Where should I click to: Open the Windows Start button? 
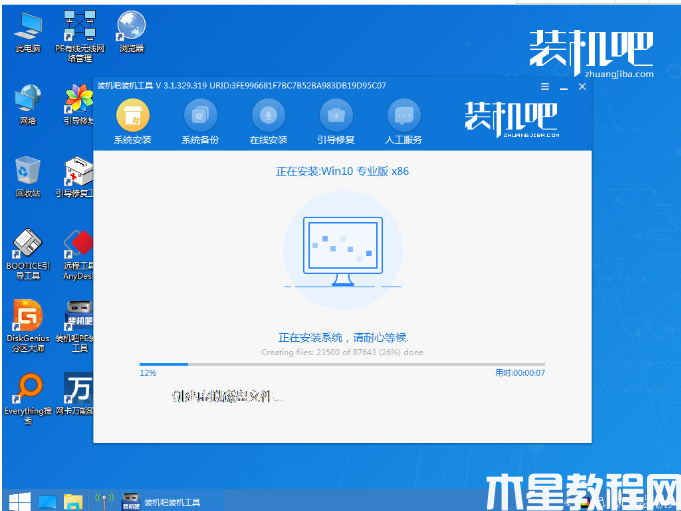[20, 502]
